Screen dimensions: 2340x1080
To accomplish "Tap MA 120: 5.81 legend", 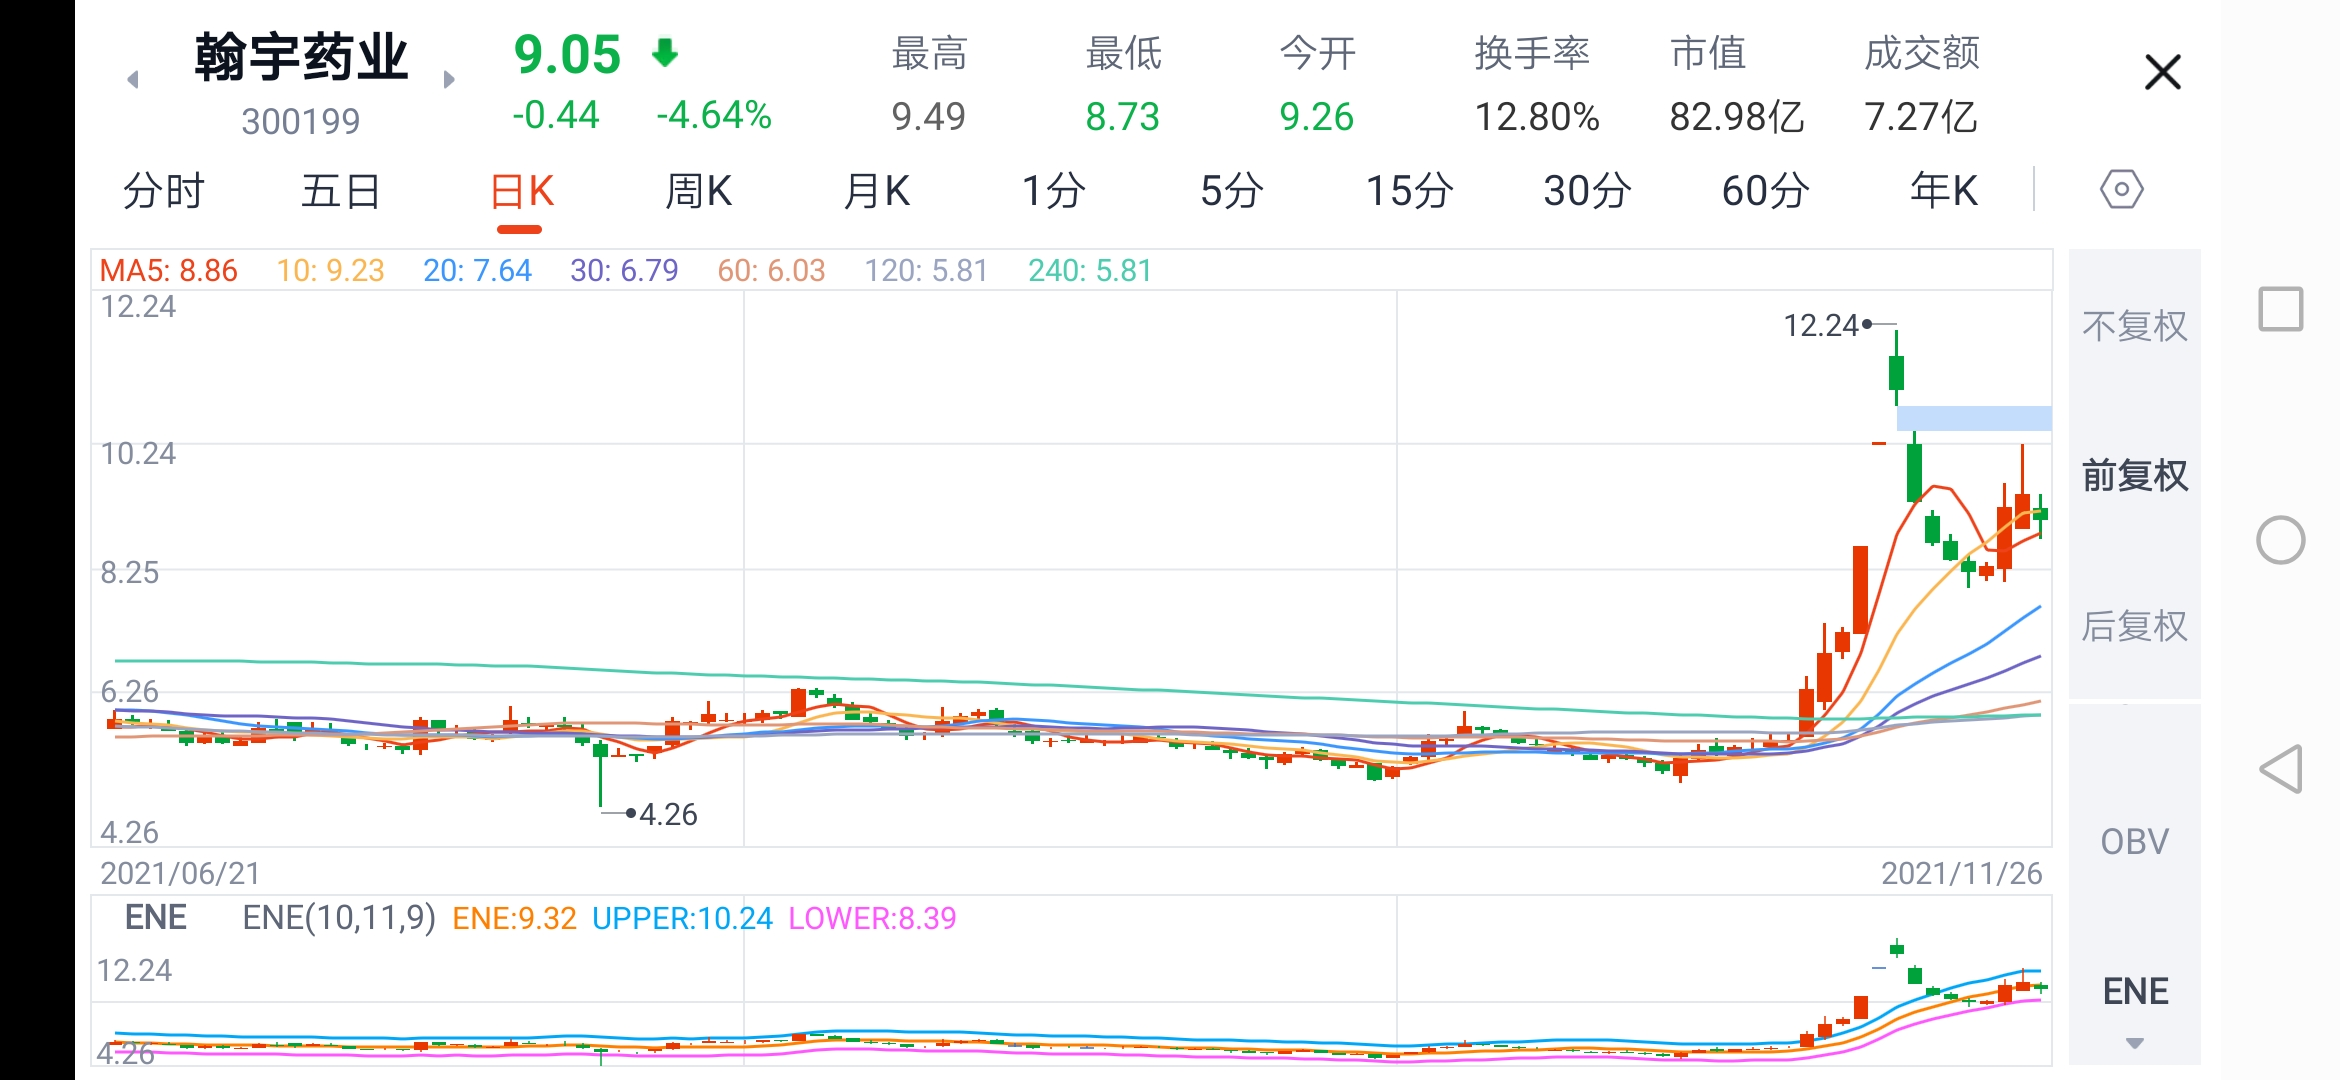I will point(926,270).
